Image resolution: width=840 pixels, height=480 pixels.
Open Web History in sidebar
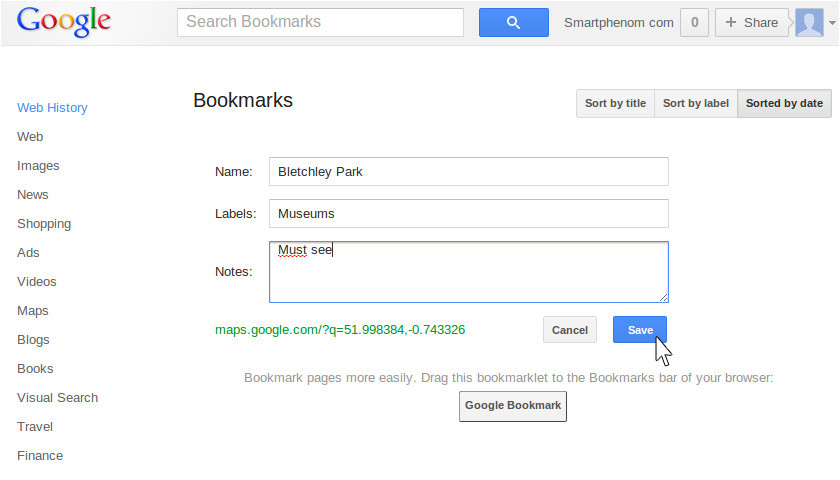click(x=52, y=108)
